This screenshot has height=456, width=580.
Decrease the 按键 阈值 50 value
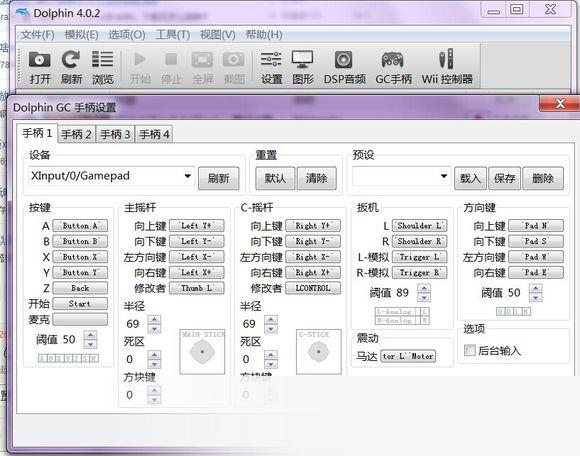[x=91, y=344]
